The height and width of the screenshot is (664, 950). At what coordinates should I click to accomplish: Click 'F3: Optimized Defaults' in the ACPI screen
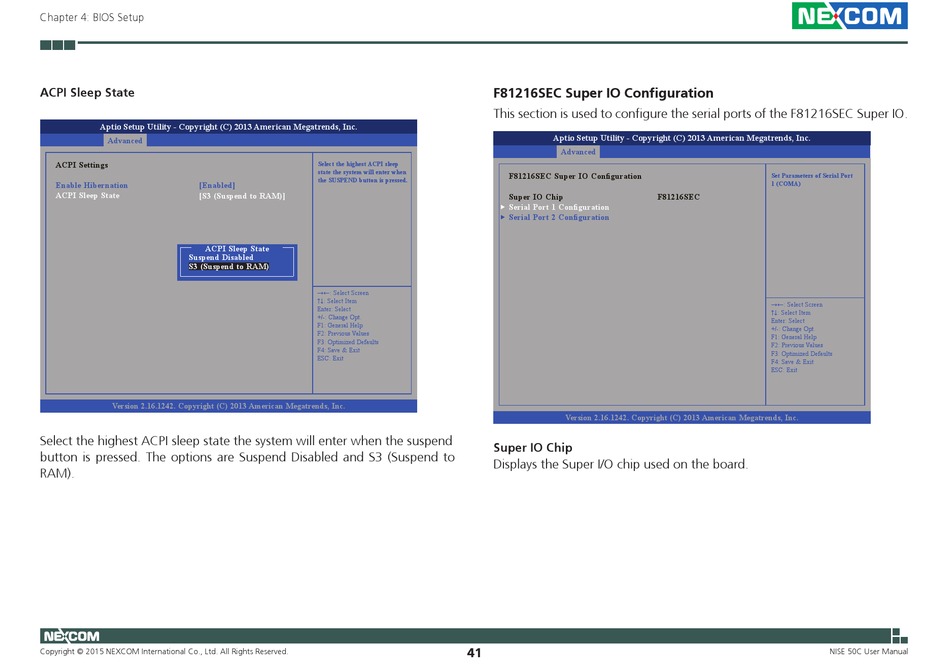348,342
